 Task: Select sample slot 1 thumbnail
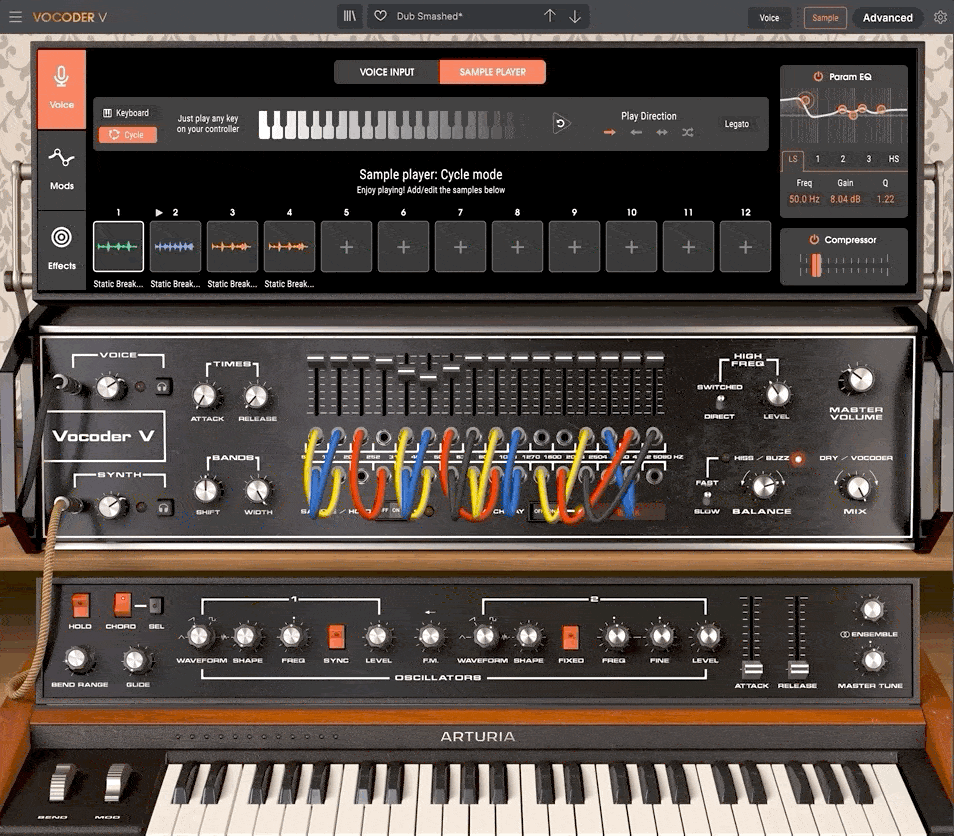(x=119, y=246)
